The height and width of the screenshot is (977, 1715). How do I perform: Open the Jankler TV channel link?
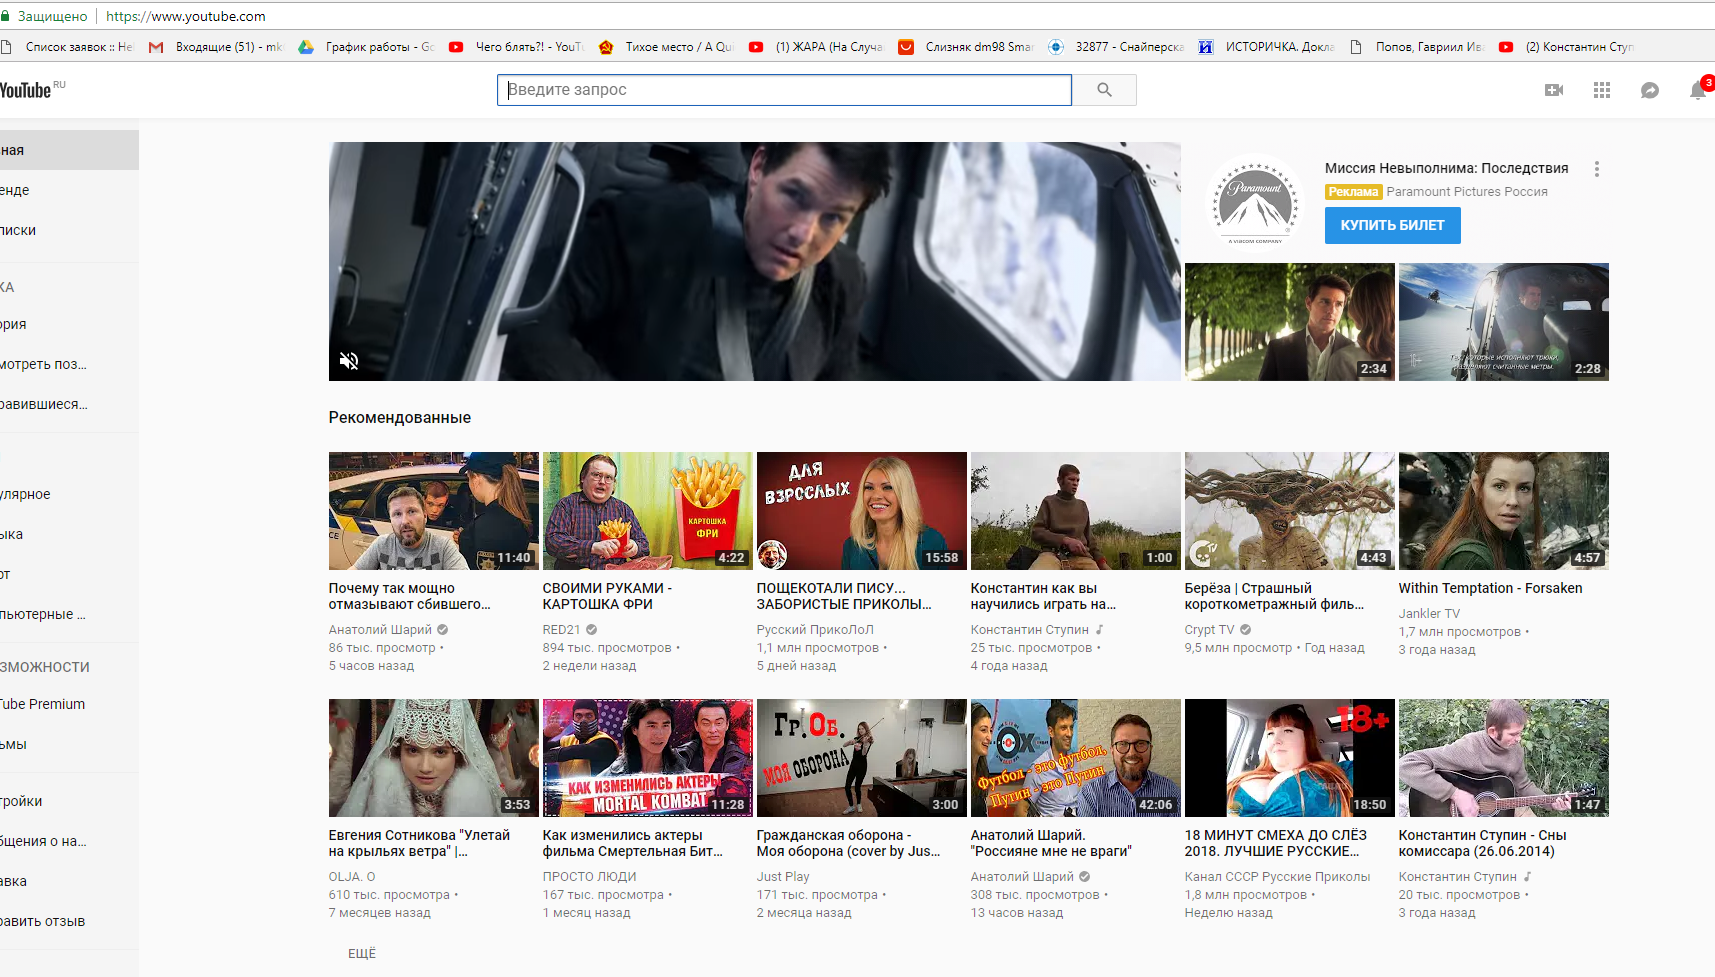(1429, 614)
